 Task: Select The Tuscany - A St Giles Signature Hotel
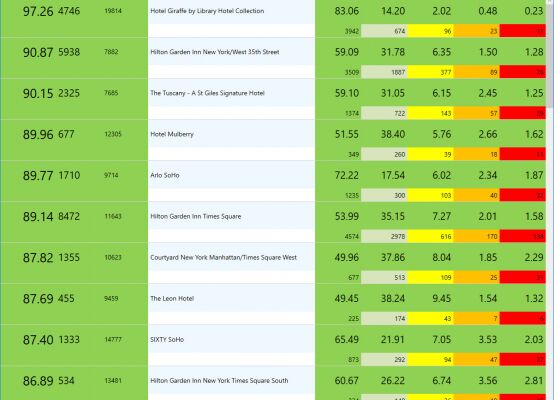[x=207, y=93]
